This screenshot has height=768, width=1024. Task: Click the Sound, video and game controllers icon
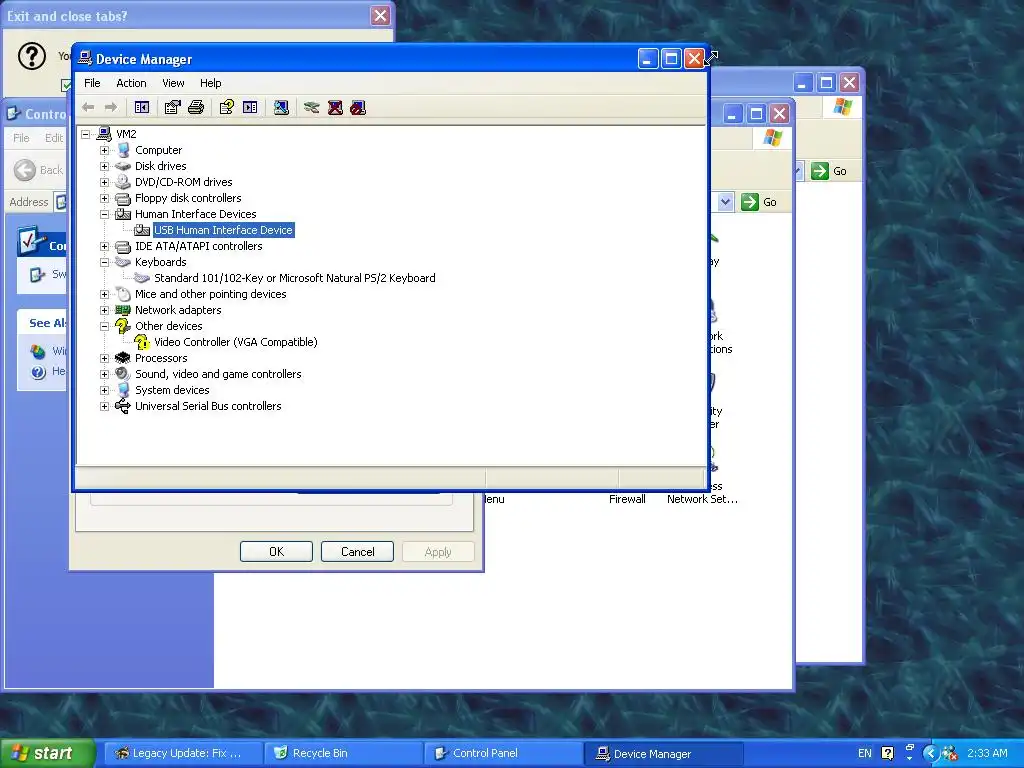click(123, 374)
